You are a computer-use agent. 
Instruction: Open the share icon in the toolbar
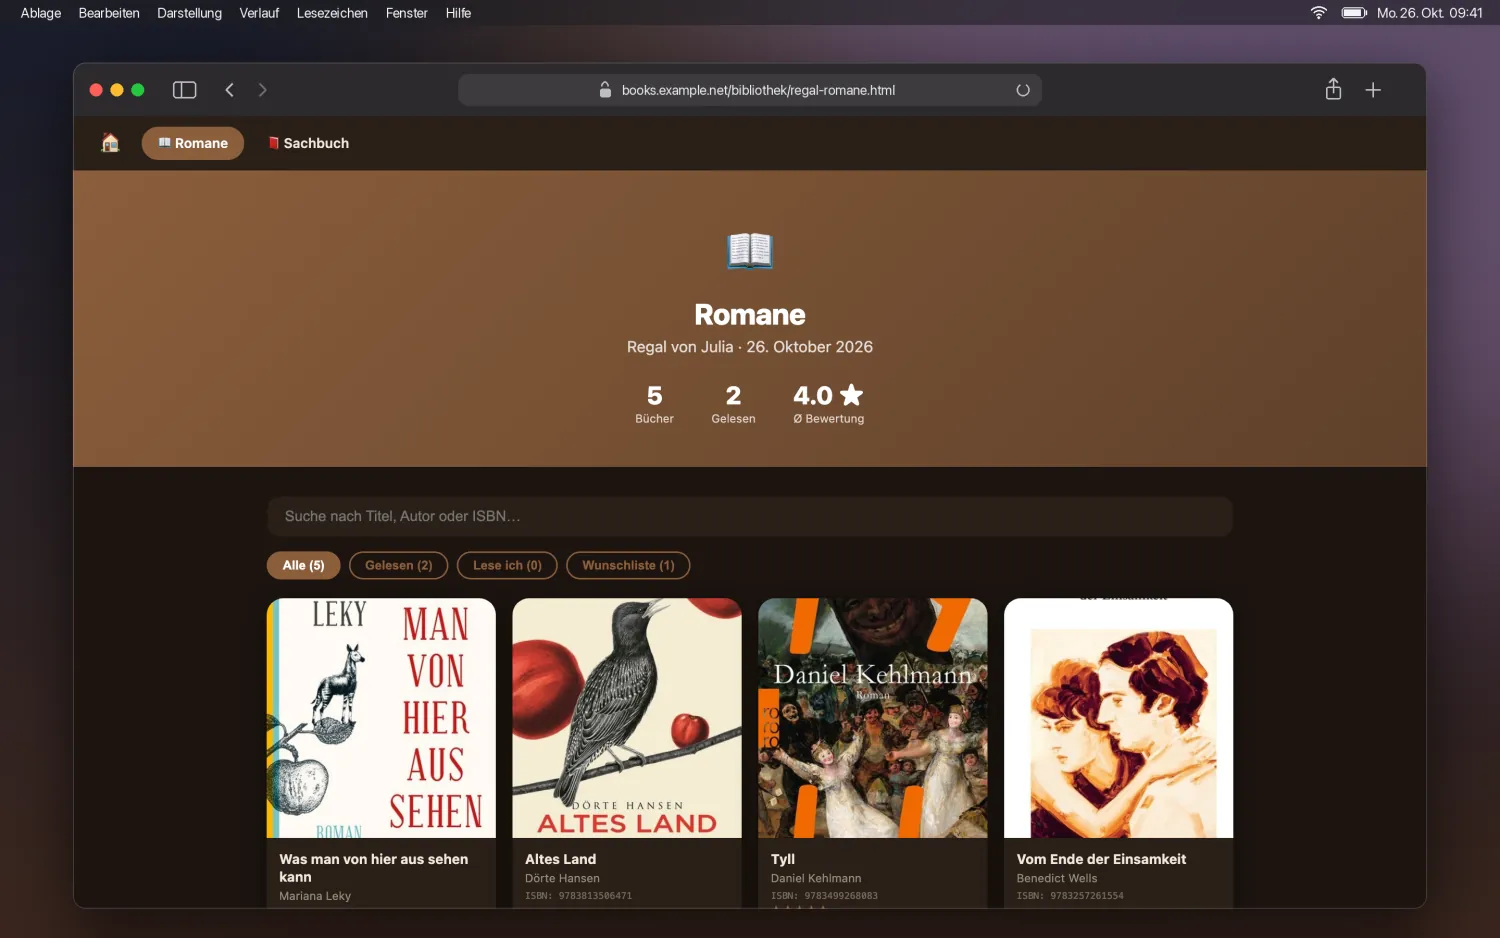[1333, 89]
